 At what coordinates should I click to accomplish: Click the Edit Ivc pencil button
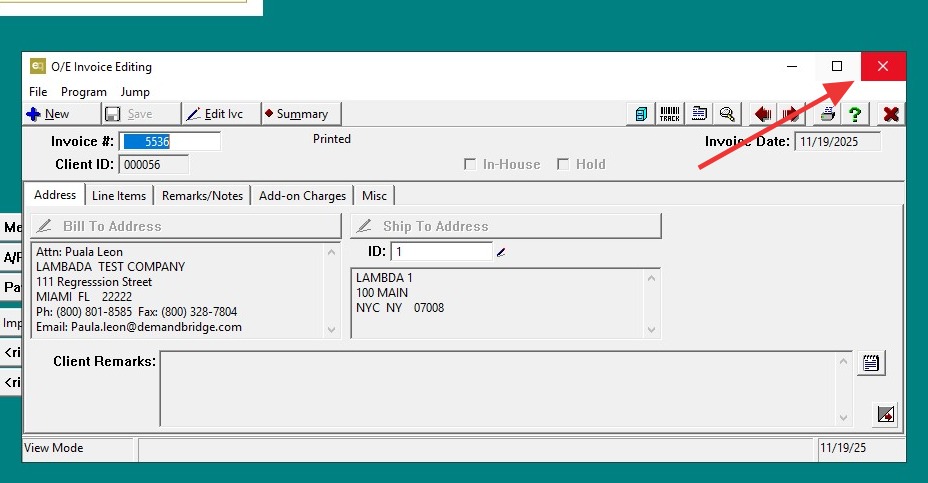tap(221, 114)
